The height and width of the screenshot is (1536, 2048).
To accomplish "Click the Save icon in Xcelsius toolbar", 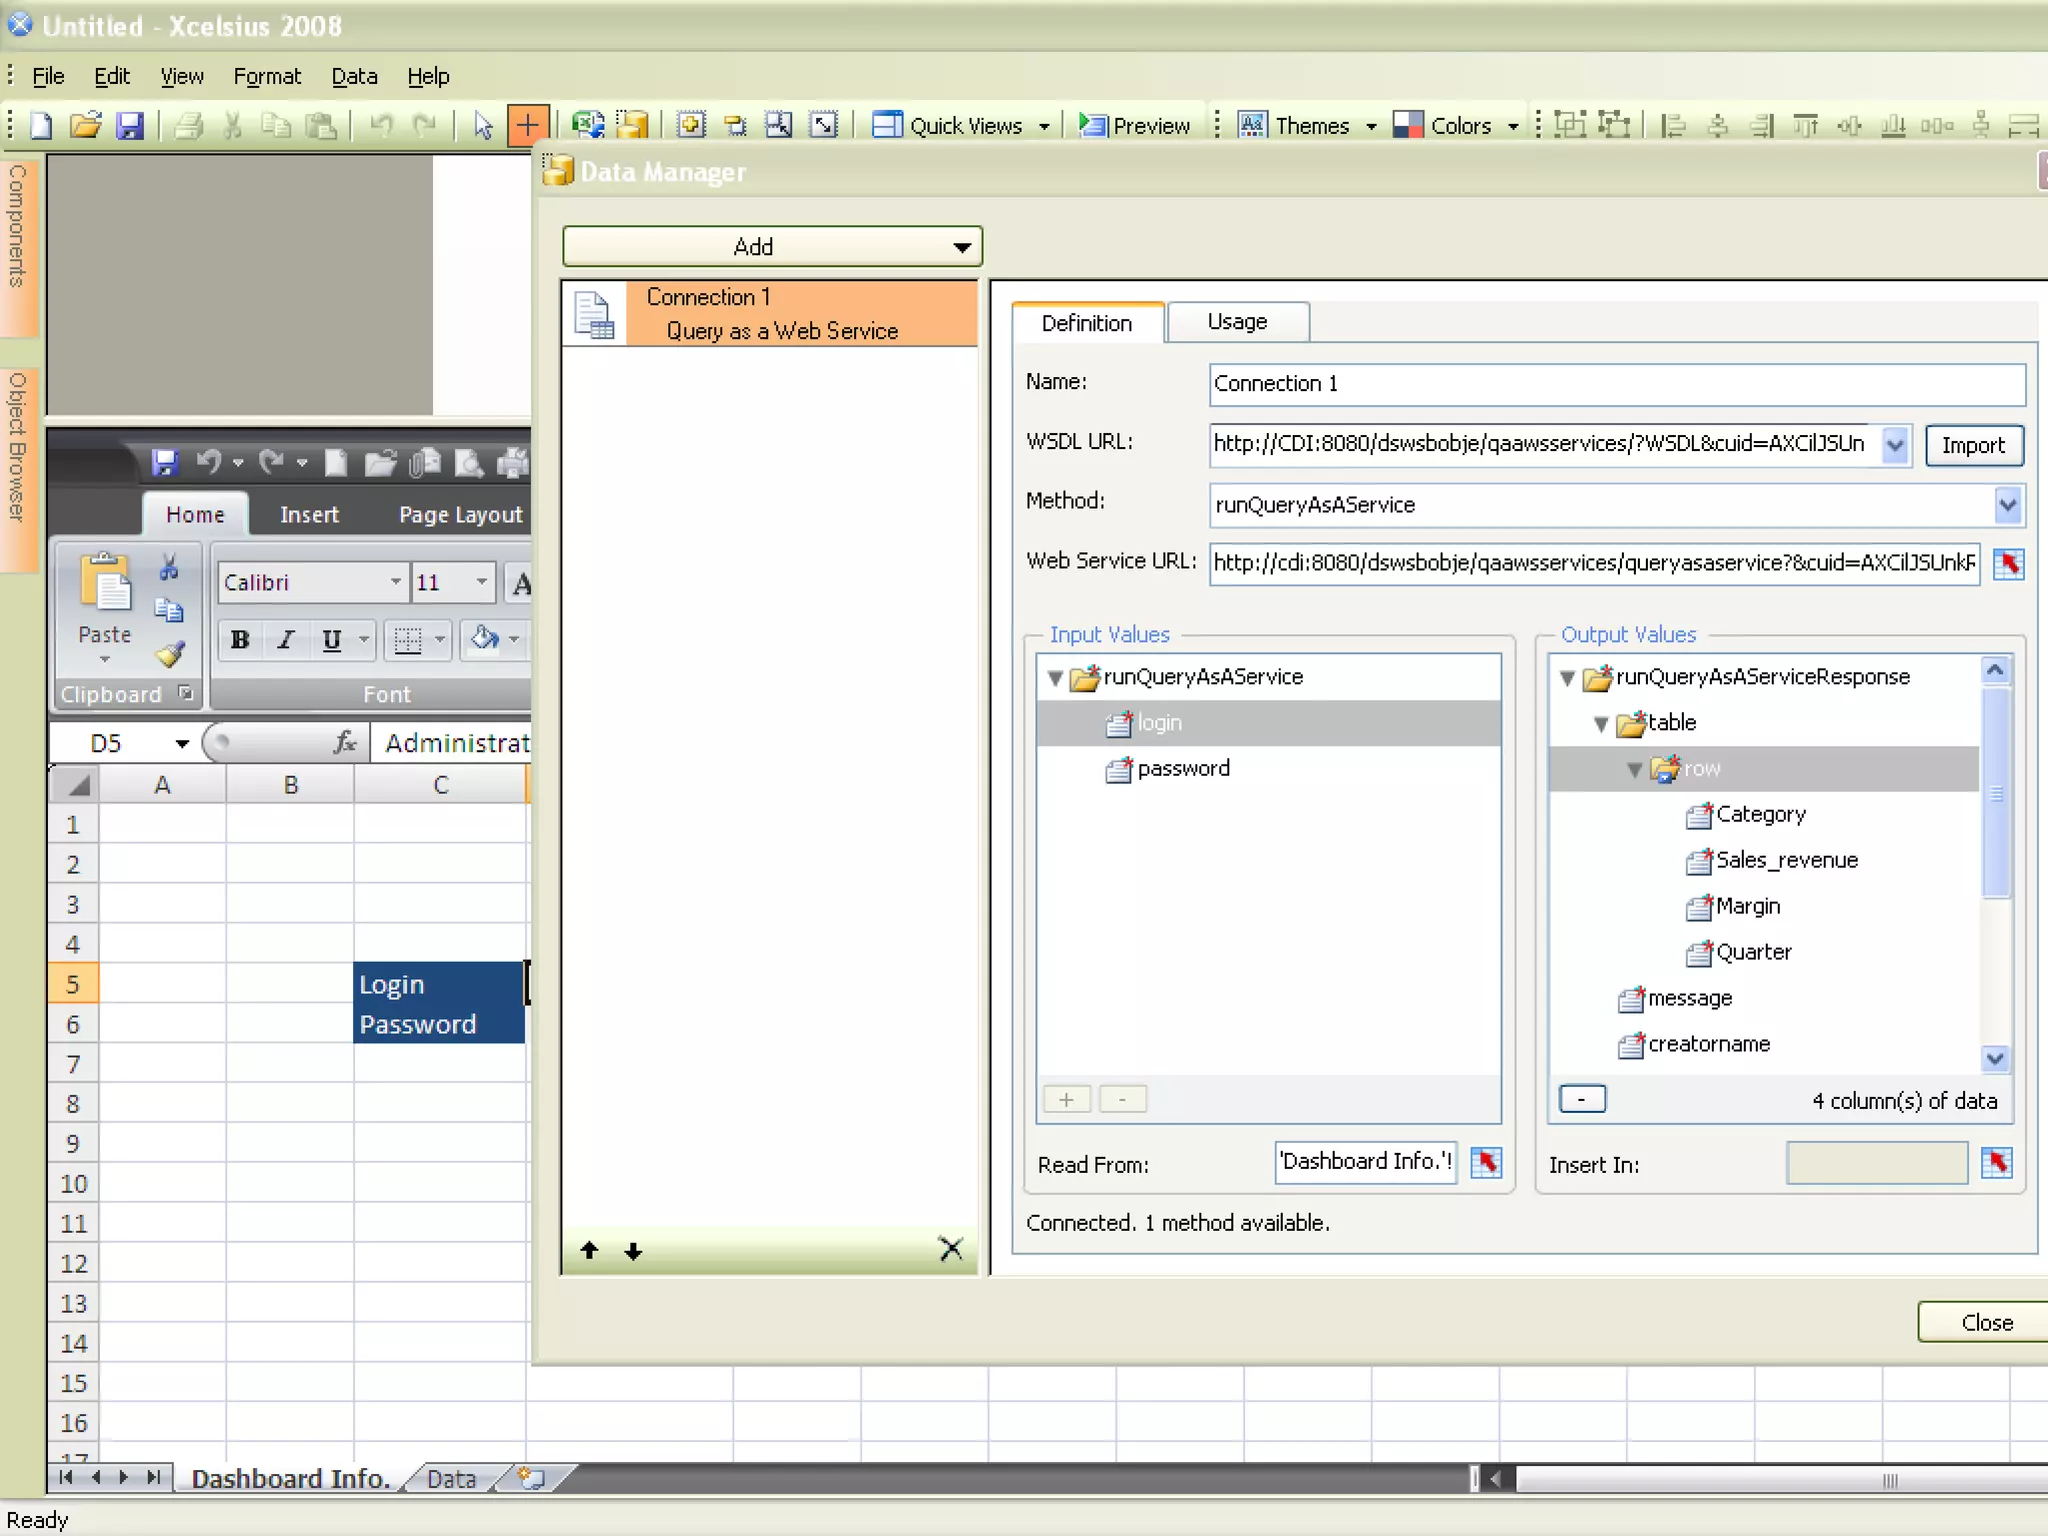I will (130, 125).
